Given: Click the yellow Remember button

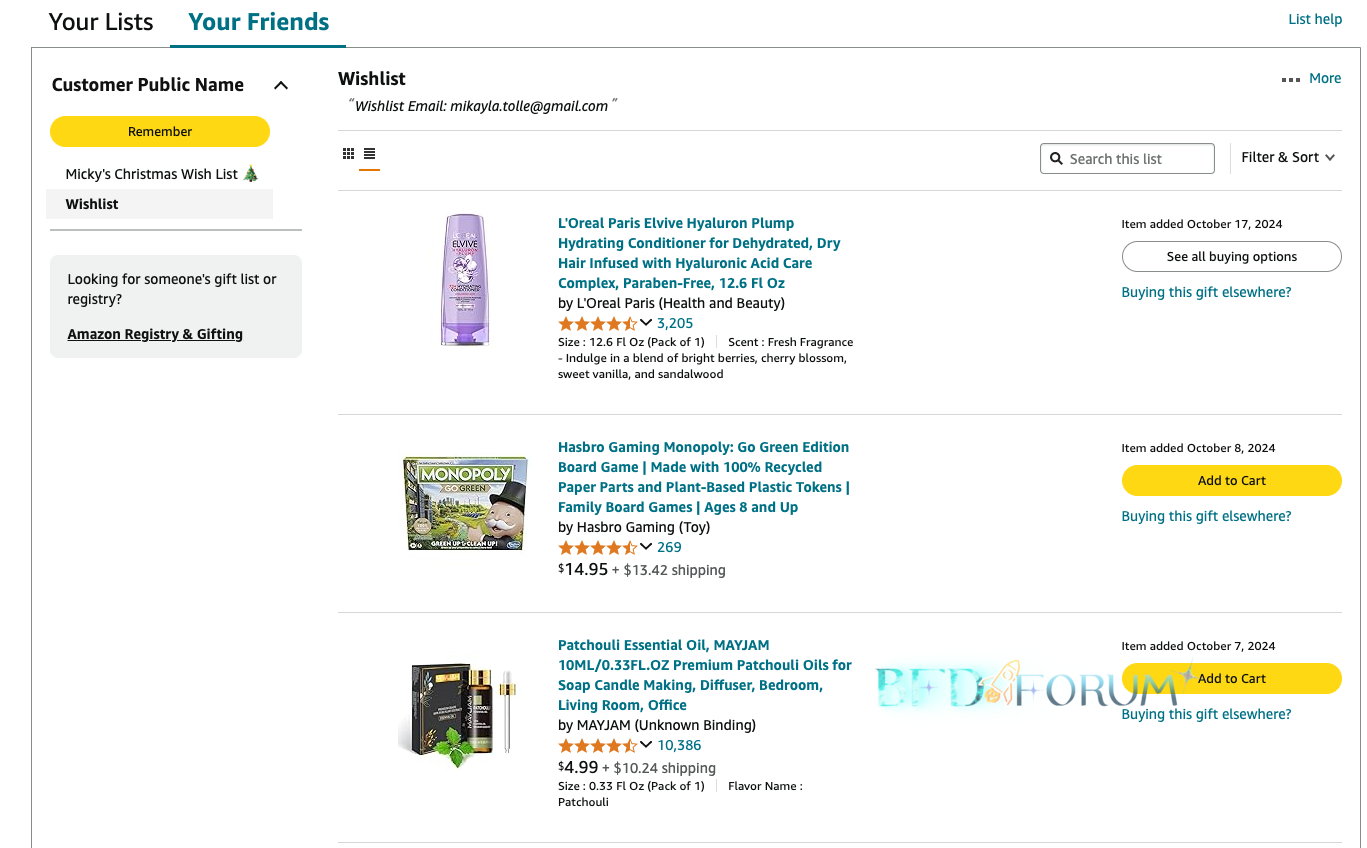Looking at the screenshot, I should coord(160,131).
